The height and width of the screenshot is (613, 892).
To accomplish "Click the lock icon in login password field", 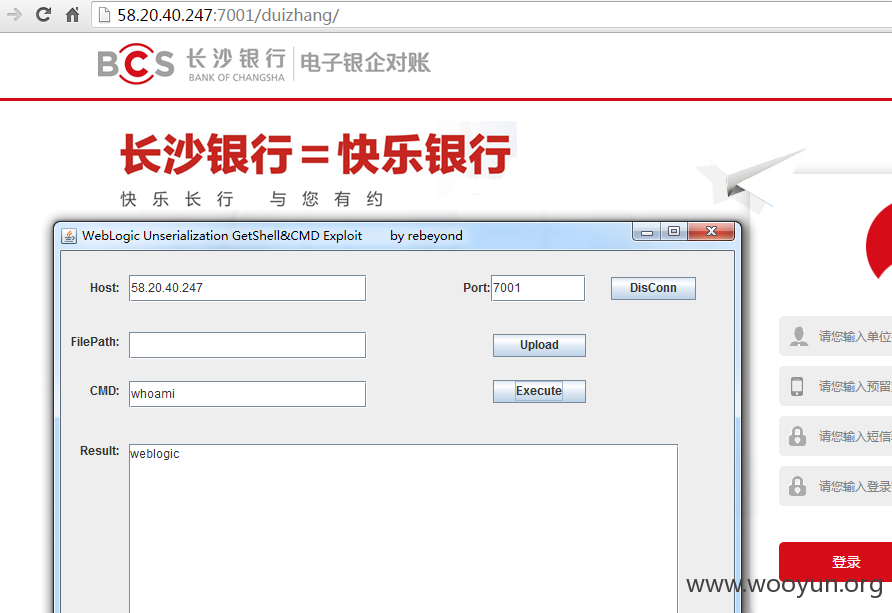I will point(798,486).
